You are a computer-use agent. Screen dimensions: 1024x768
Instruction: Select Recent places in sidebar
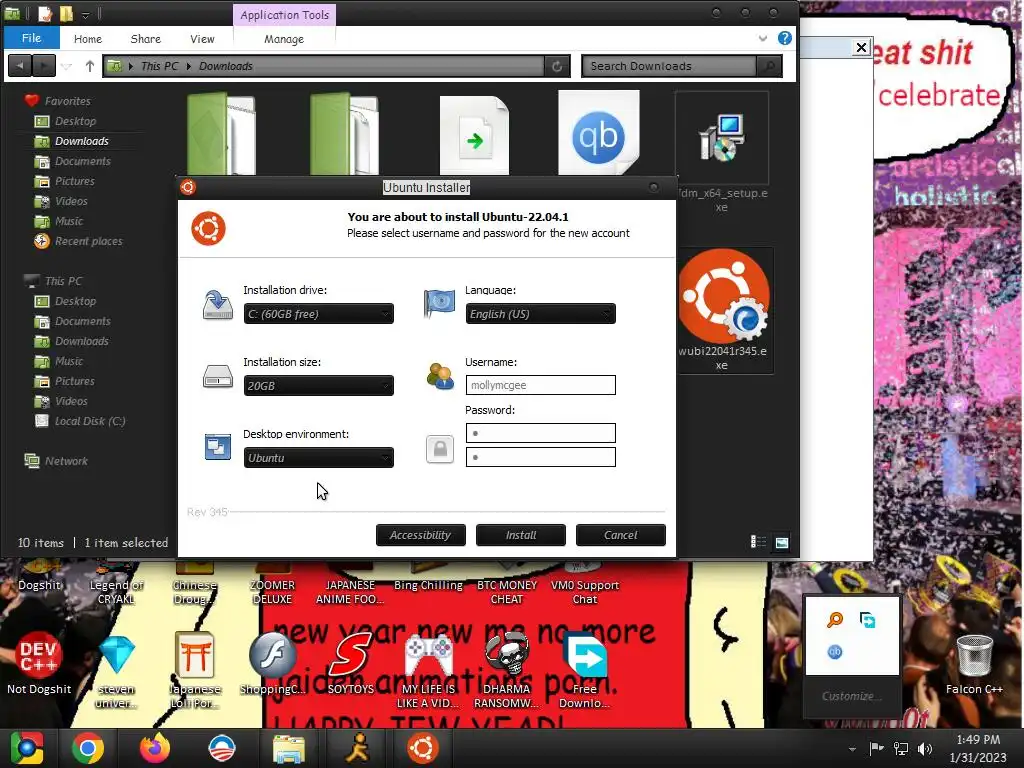tap(88, 241)
